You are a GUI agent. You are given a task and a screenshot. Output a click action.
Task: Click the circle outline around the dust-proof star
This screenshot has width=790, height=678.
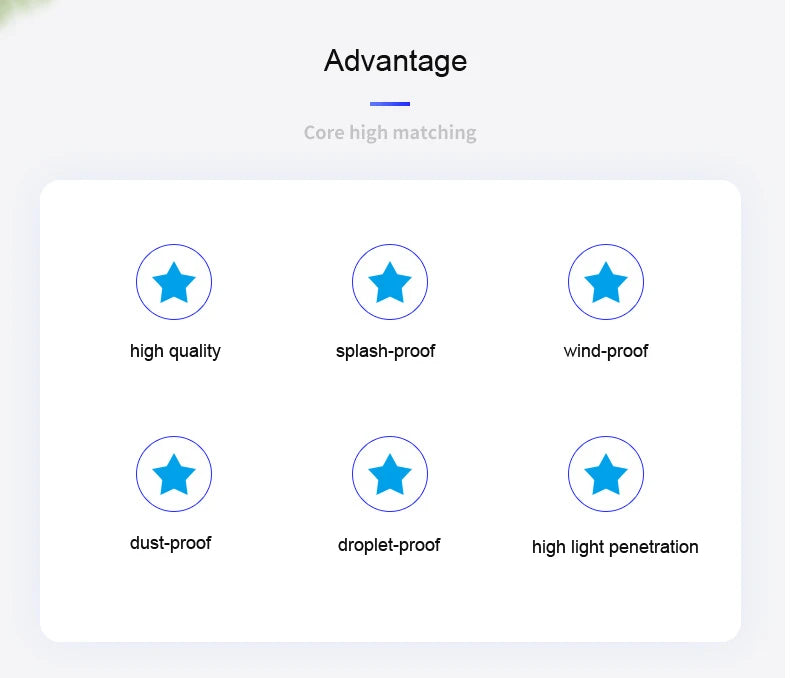(174, 437)
